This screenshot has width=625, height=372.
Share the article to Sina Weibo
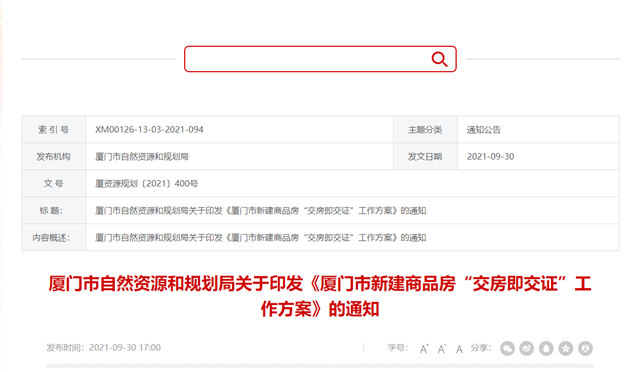click(527, 348)
